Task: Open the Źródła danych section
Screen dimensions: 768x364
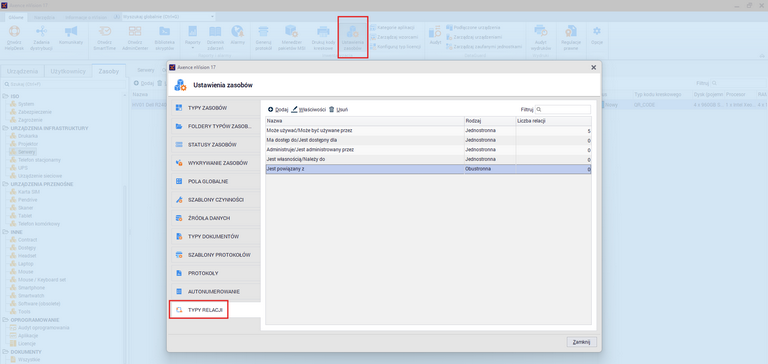Action: pos(215,218)
